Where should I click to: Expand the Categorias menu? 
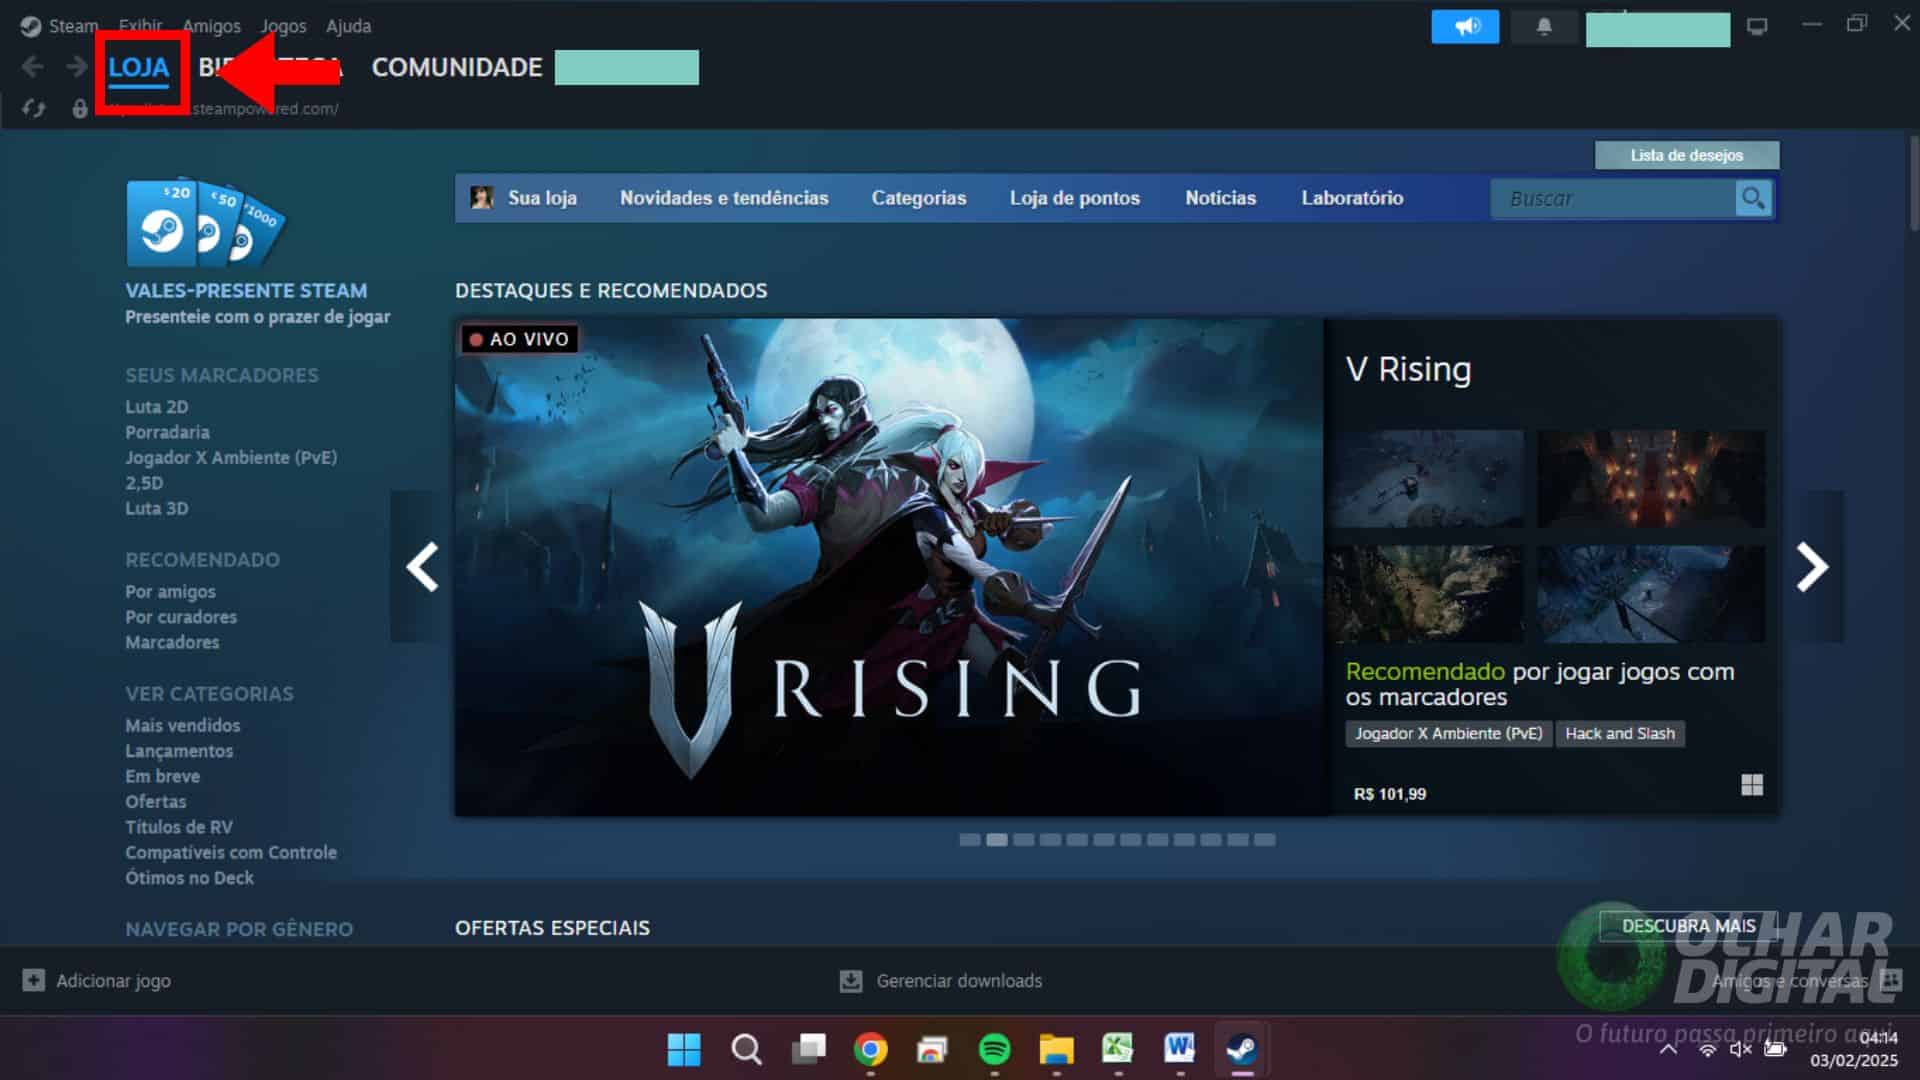pyautogui.click(x=919, y=198)
